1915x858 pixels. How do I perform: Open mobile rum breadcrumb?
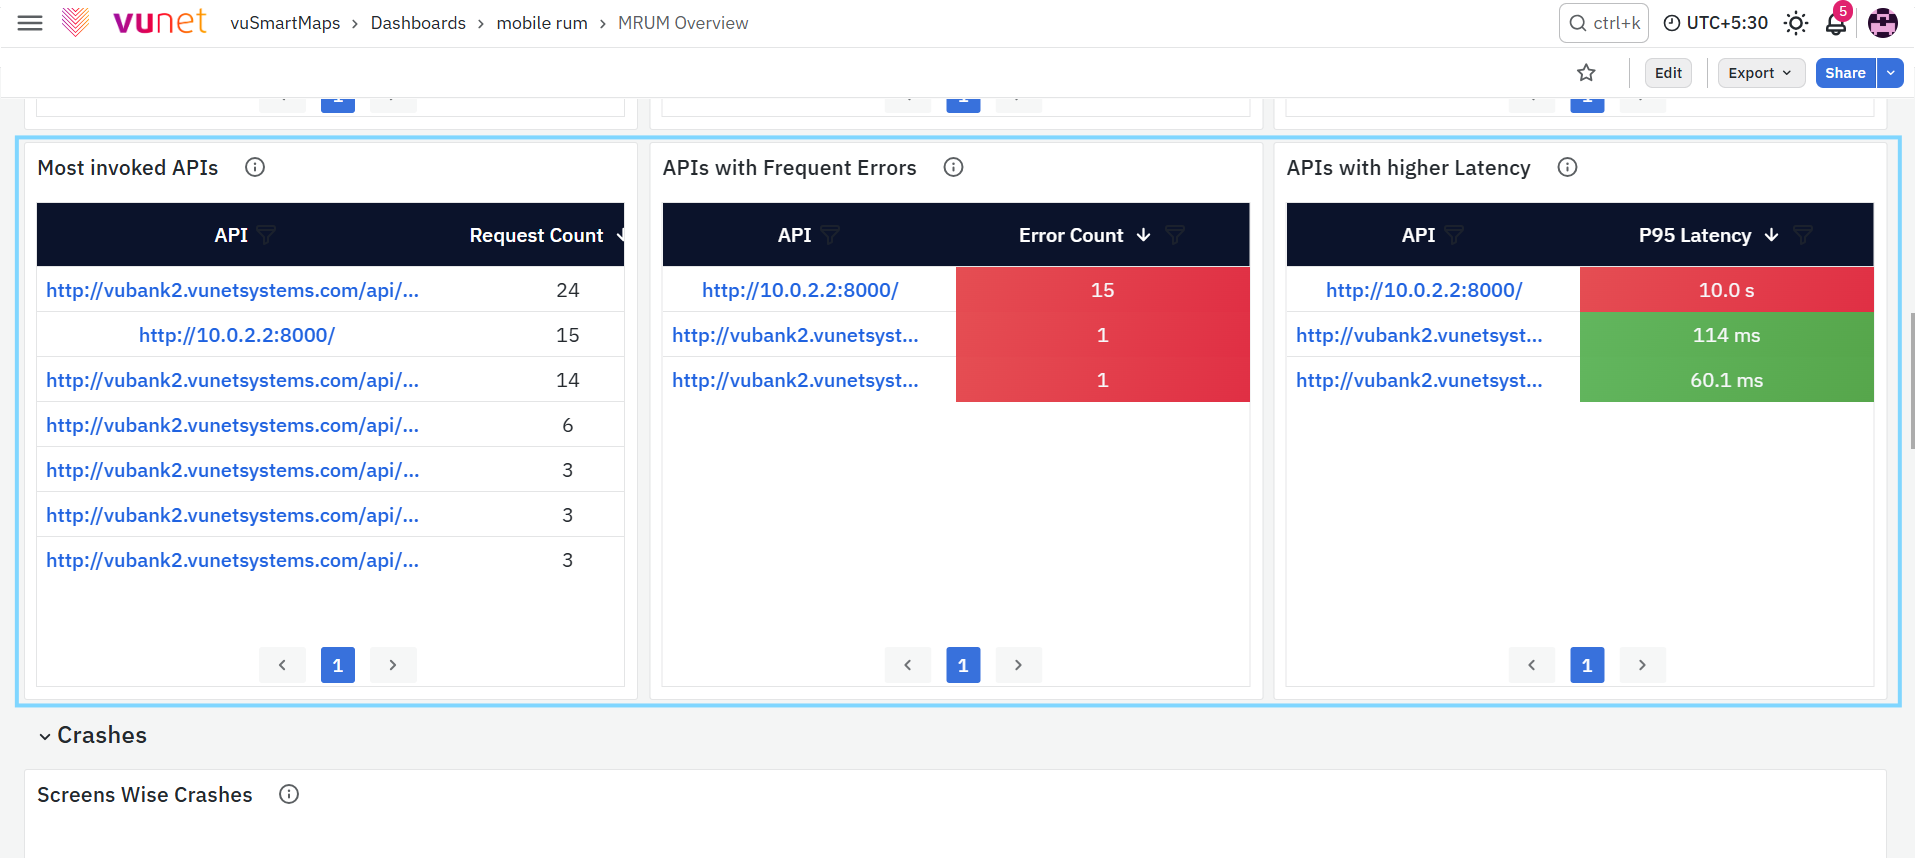542,23
